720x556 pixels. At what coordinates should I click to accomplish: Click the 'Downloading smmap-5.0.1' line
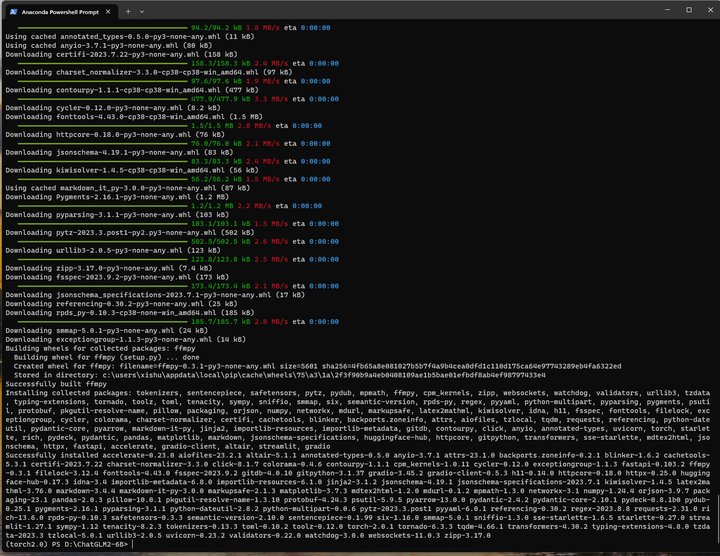point(106,331)
